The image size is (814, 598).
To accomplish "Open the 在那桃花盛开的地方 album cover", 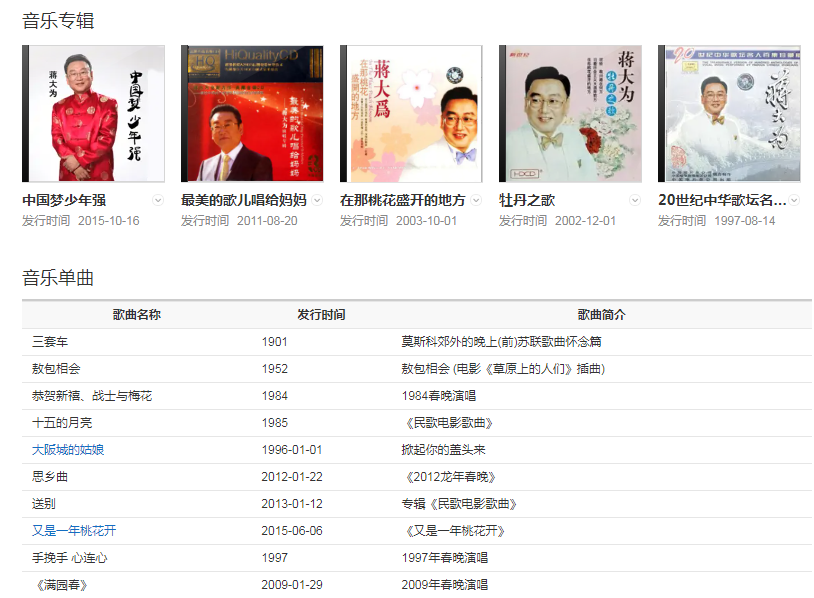I will pos(411,113).
